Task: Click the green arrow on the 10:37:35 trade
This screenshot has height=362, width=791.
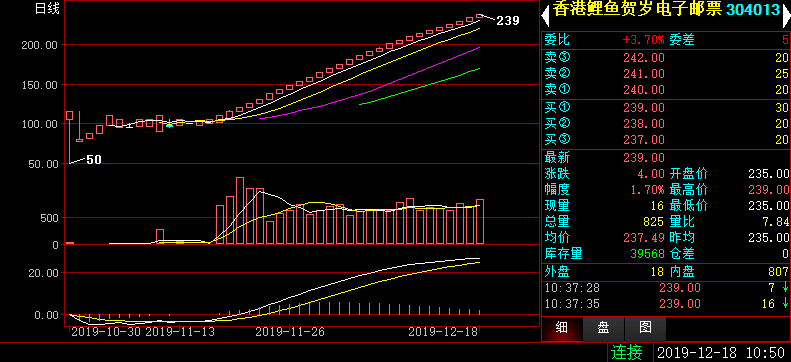Action: point(785,304)
